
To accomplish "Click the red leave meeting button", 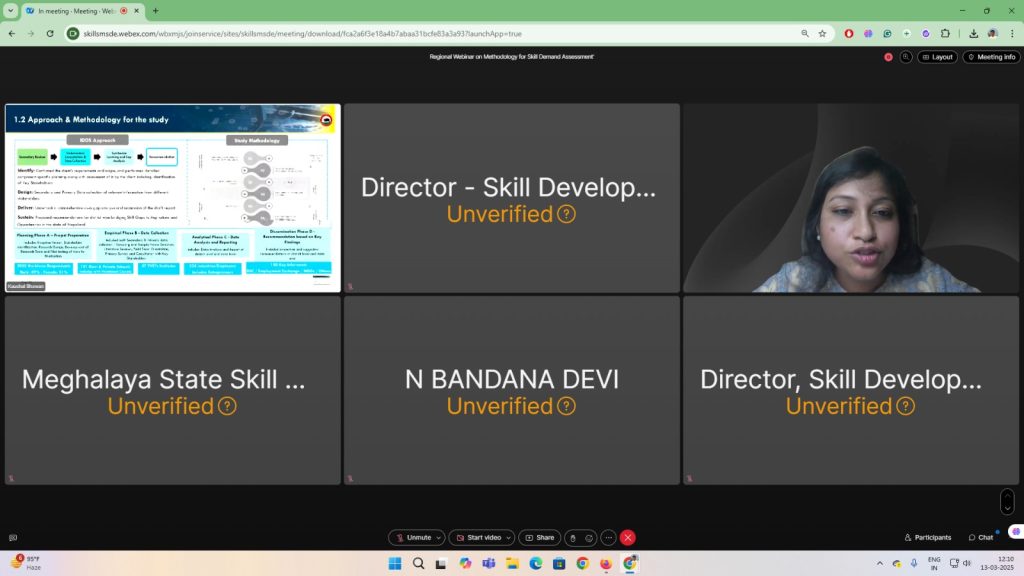I will click(x=628, y=537).
